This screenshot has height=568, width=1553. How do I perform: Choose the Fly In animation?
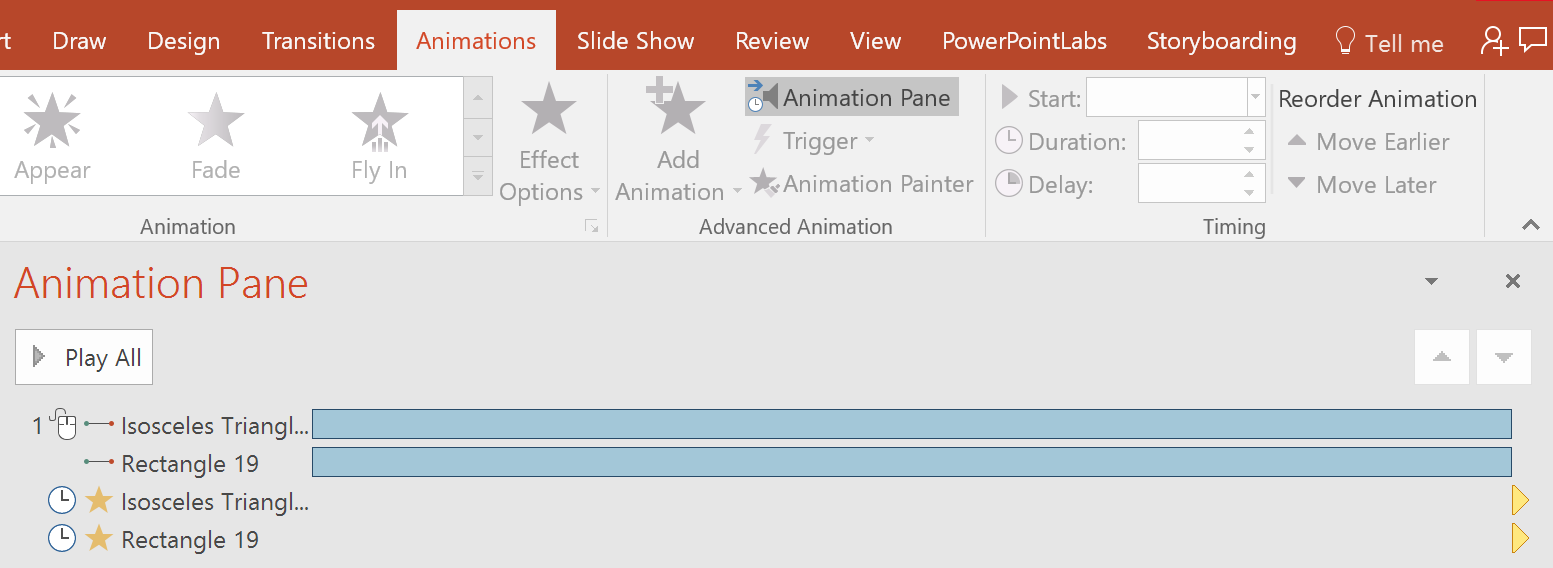[379, 136]
